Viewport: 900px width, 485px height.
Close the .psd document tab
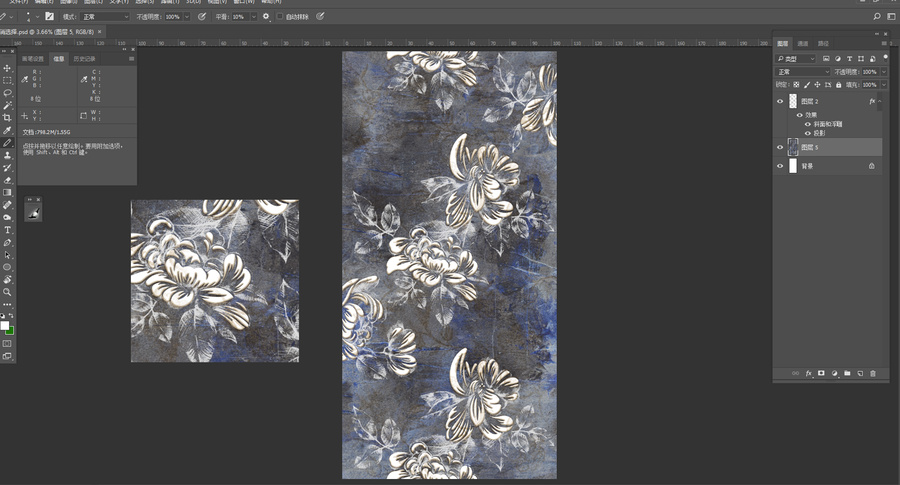[x=99, y=32]
